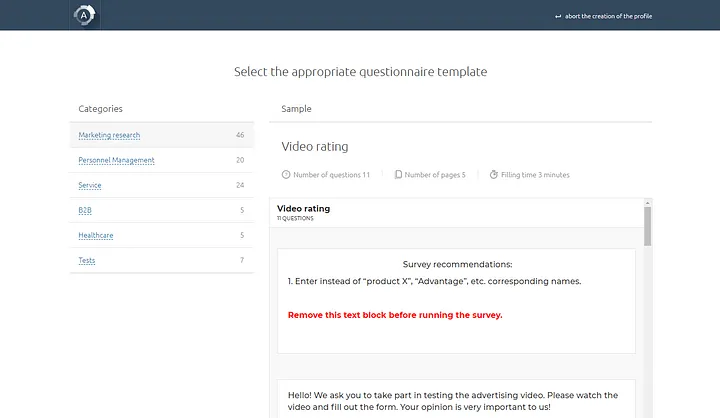Click 'Number of questions 11' text
Screen dimensions: 720x418
[x=332, y=175]
